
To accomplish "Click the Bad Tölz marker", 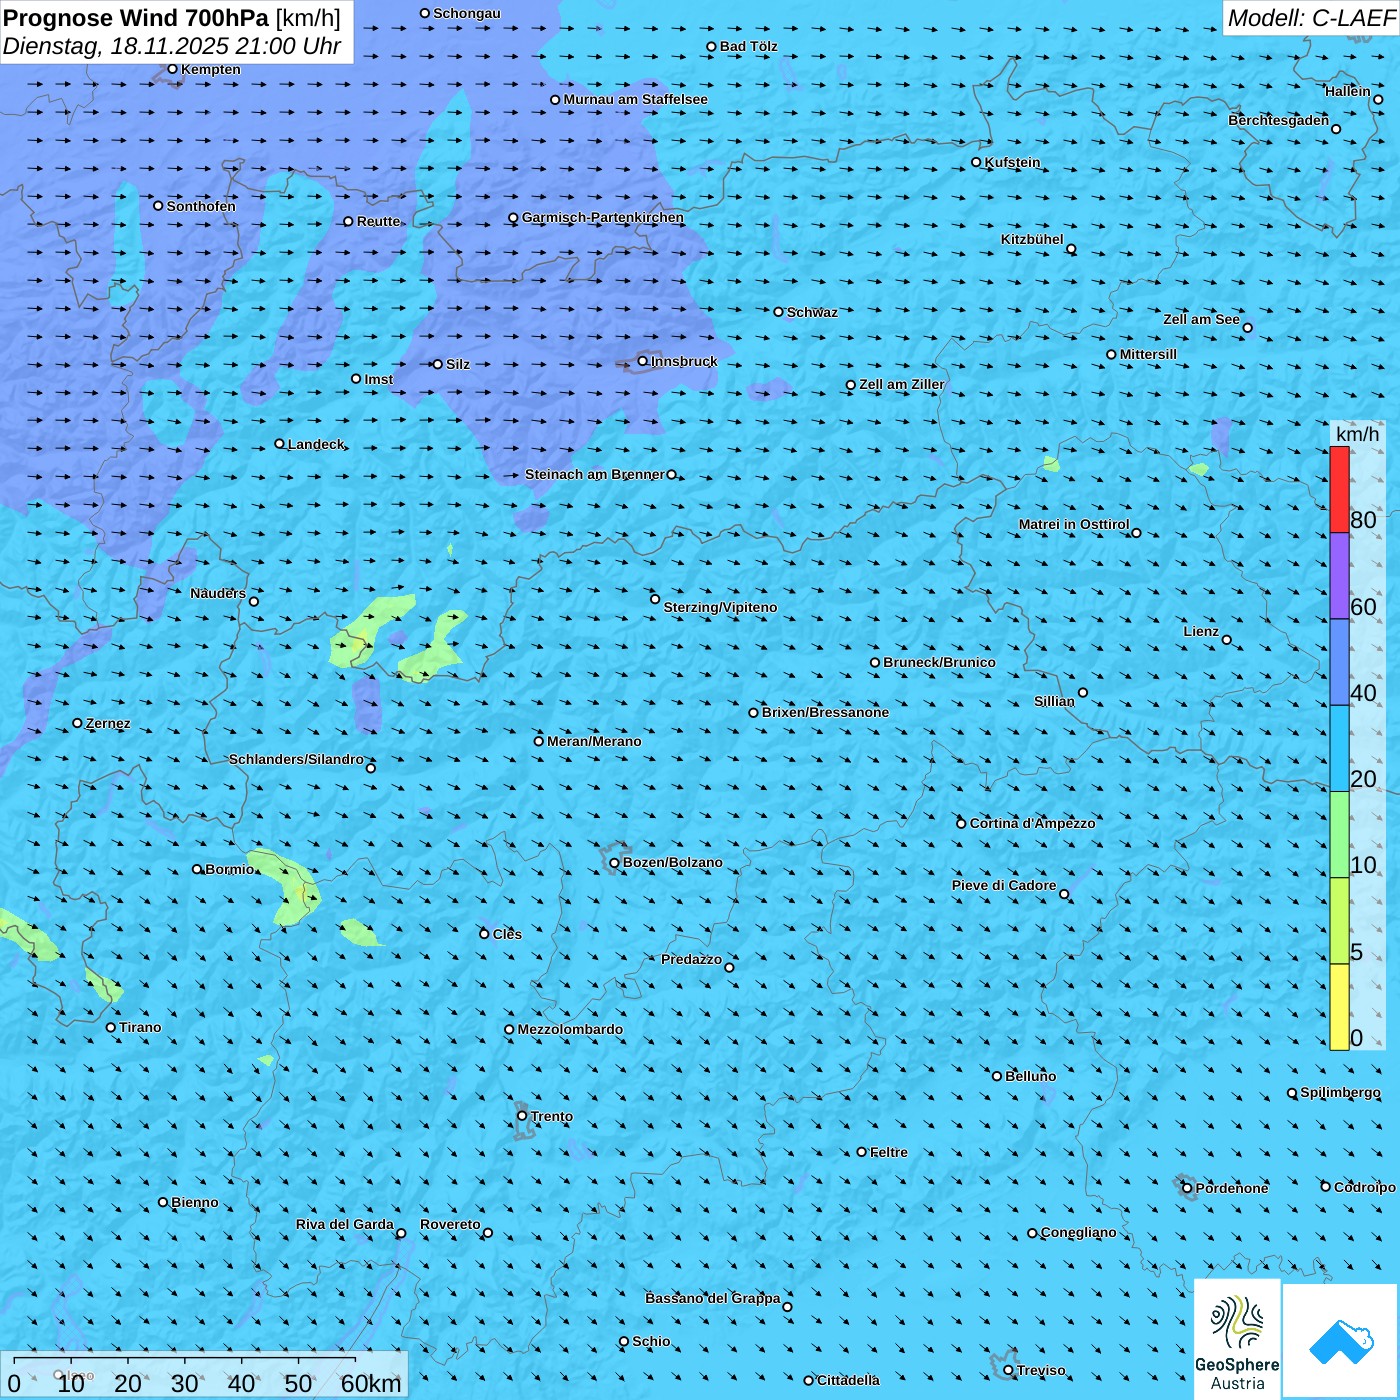I will tap(712, 47).
